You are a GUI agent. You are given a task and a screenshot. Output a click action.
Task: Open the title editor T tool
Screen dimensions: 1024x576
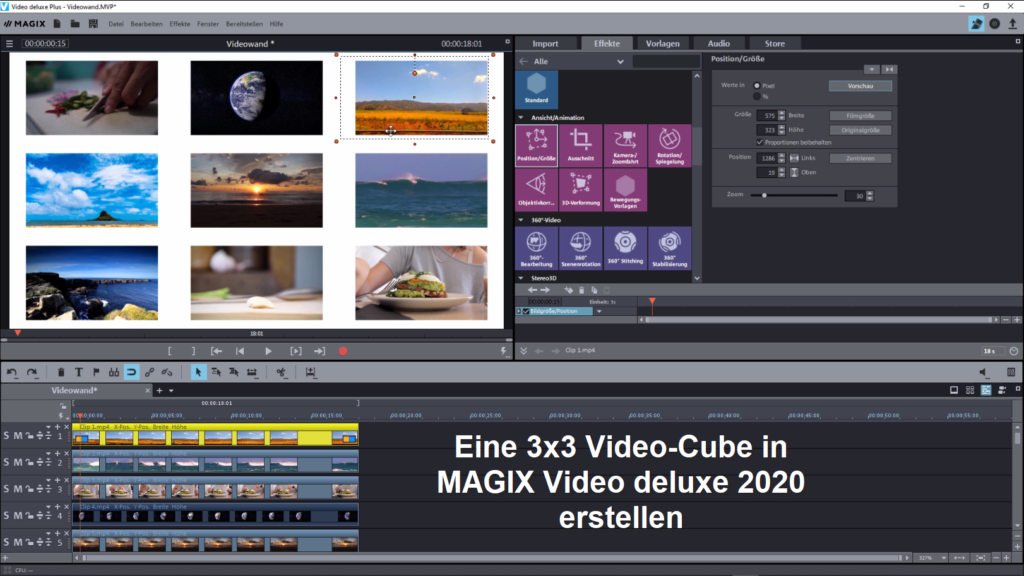(x=78, y=372)
